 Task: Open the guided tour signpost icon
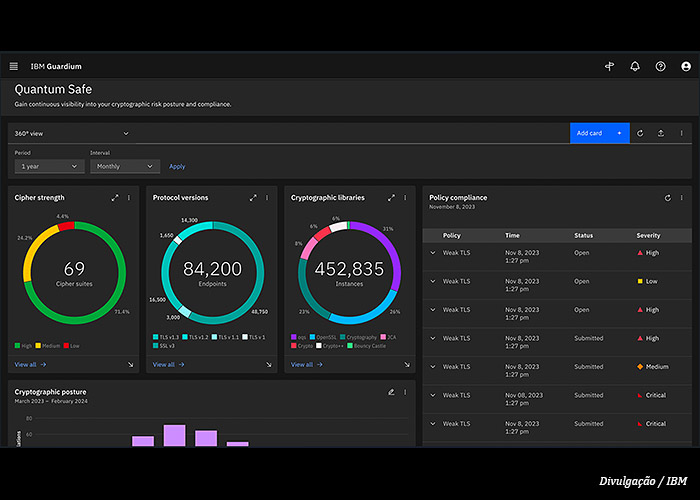tap(609, 67)
